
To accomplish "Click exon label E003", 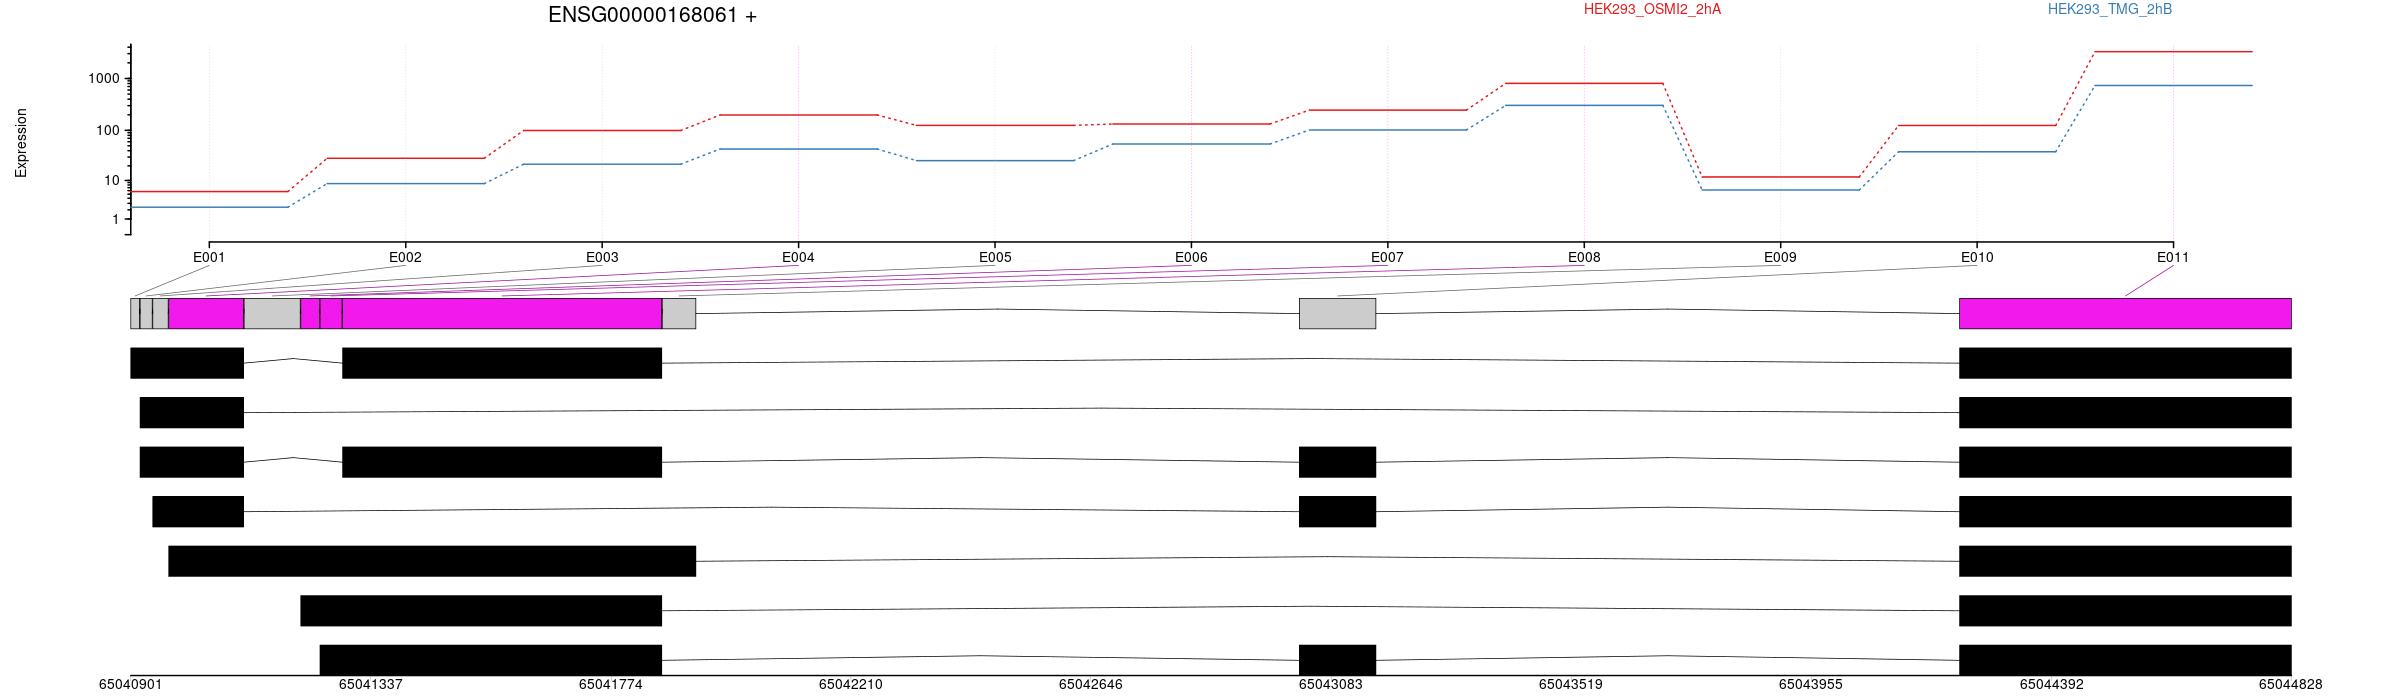I will coord(602,257).
